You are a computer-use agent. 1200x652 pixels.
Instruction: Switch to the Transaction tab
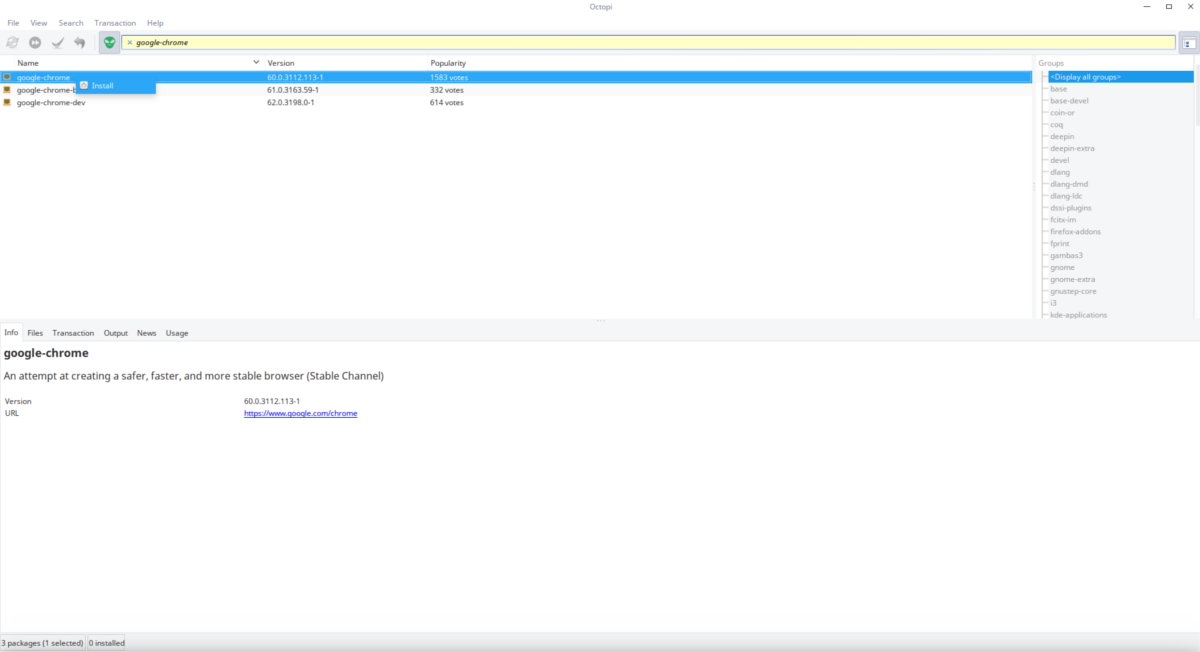tap(73, 333)
